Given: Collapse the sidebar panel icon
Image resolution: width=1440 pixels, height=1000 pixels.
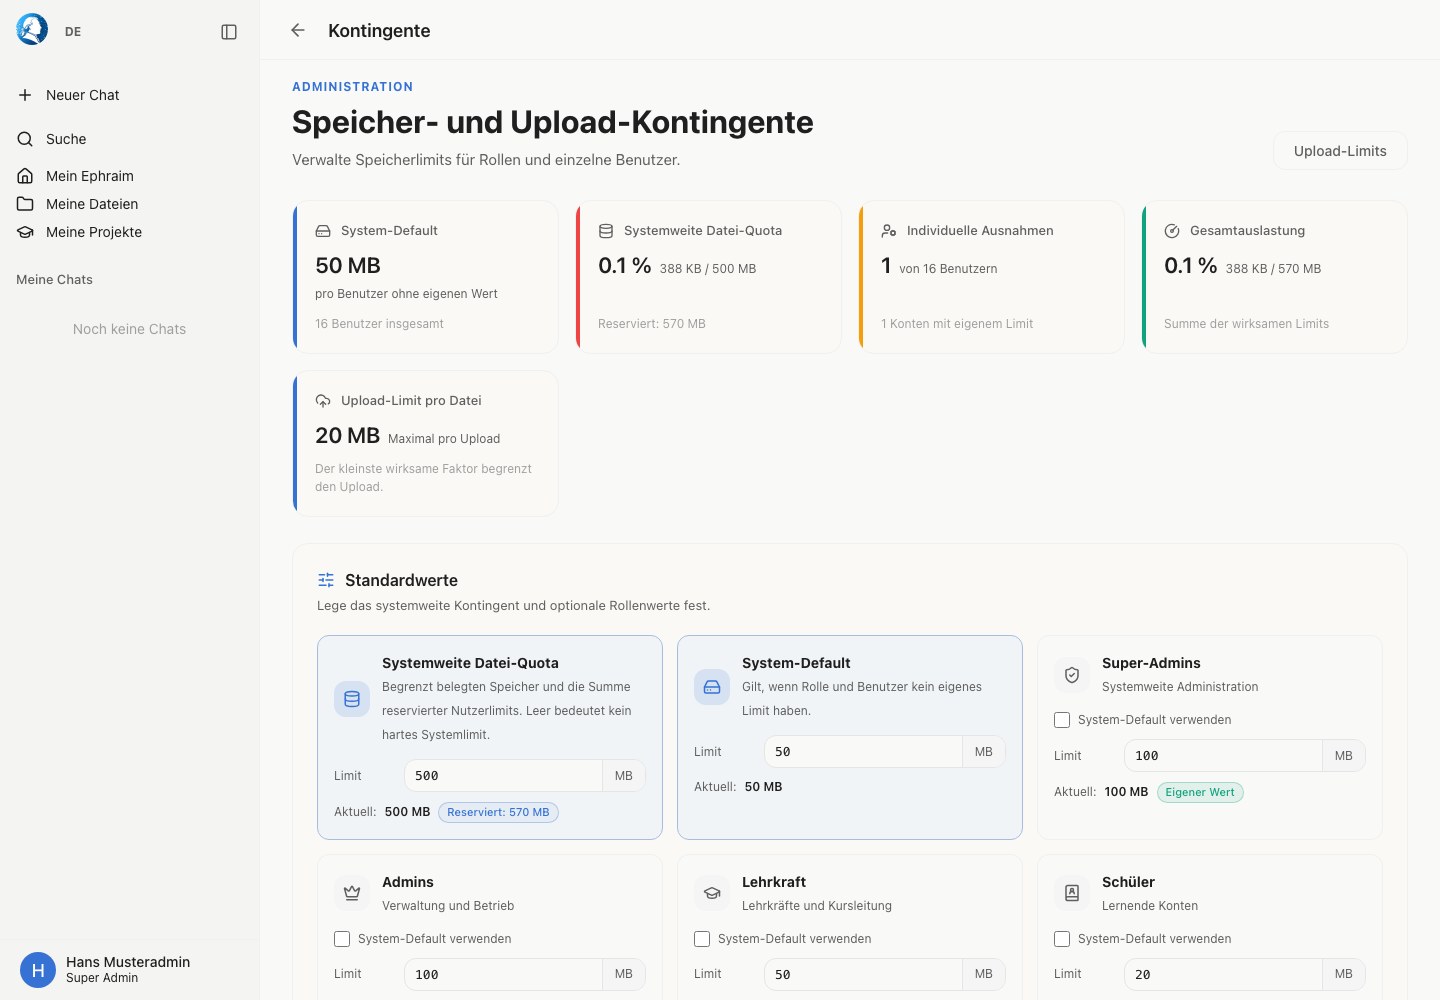Looking at the screenshot, I should (x=229, y=32).
